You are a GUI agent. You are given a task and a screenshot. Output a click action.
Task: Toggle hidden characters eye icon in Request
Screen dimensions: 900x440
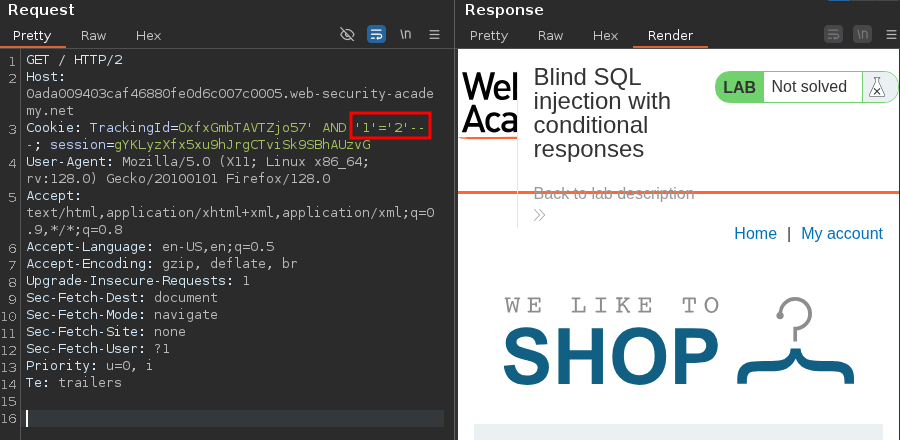pyautogui.click(x=347, y=35)
